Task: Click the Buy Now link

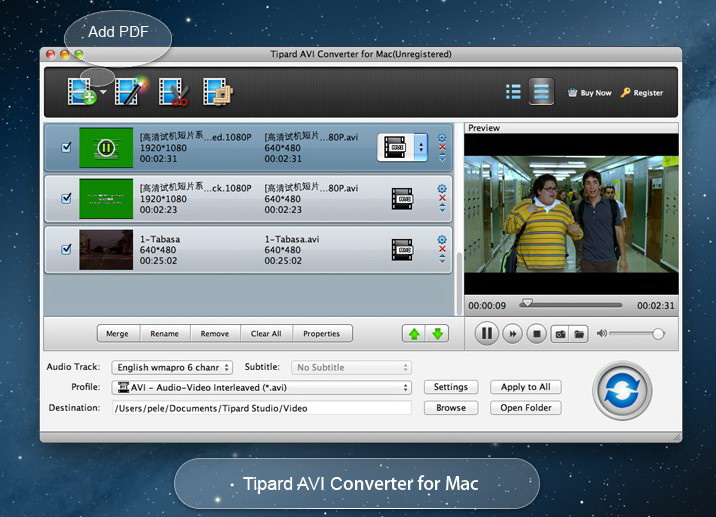Action: coord(589,93)
